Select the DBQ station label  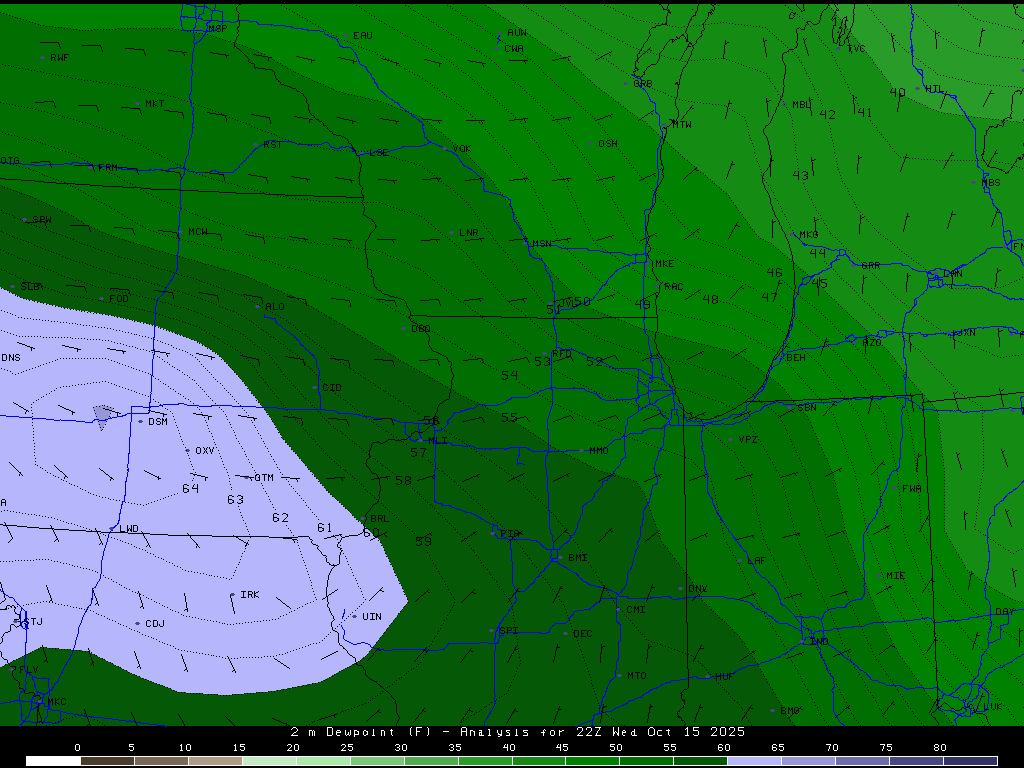(x=421, y=329)
